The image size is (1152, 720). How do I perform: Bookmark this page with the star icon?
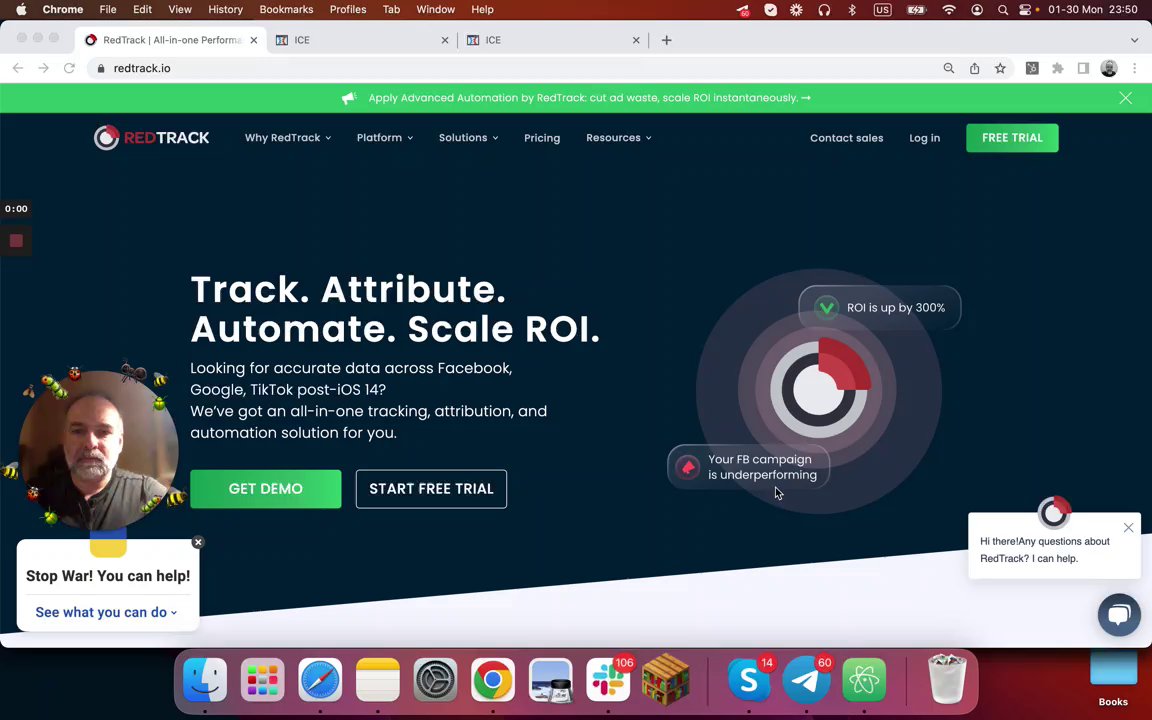(1000, 68)
